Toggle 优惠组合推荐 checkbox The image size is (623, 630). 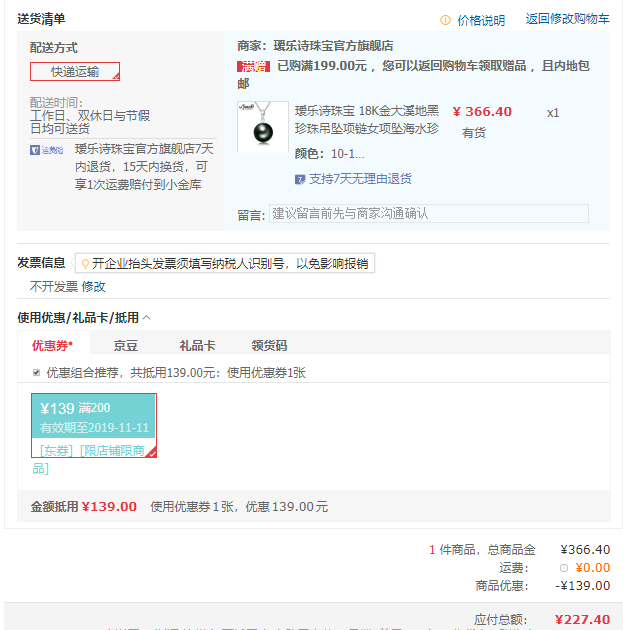pos(37,372)
